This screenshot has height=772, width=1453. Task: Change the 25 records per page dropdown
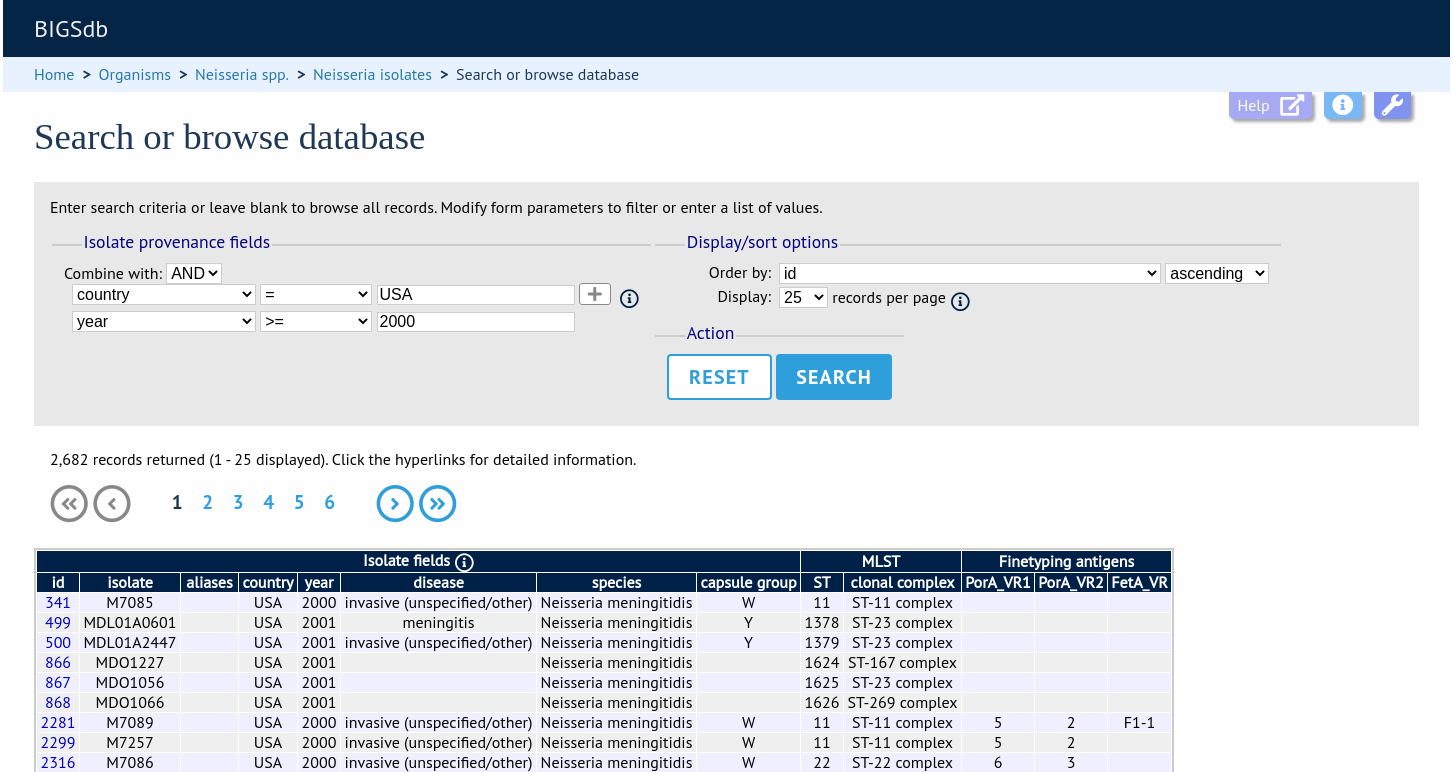(x=804, y=297)
